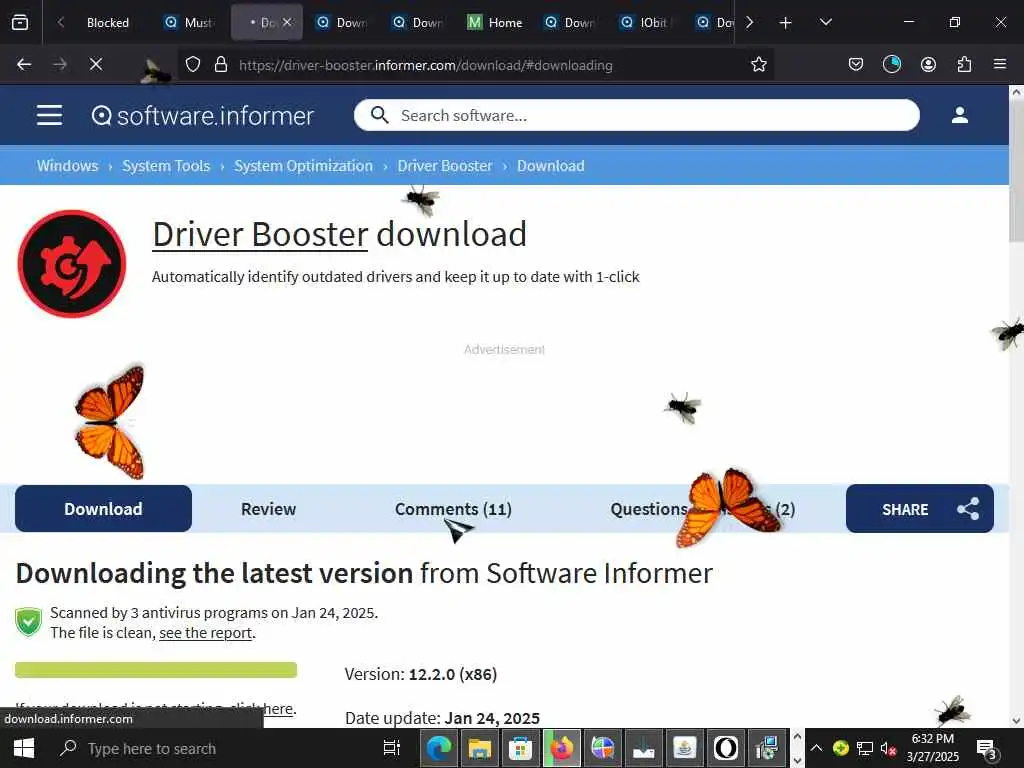Click the Search software field

pos(637,116)
